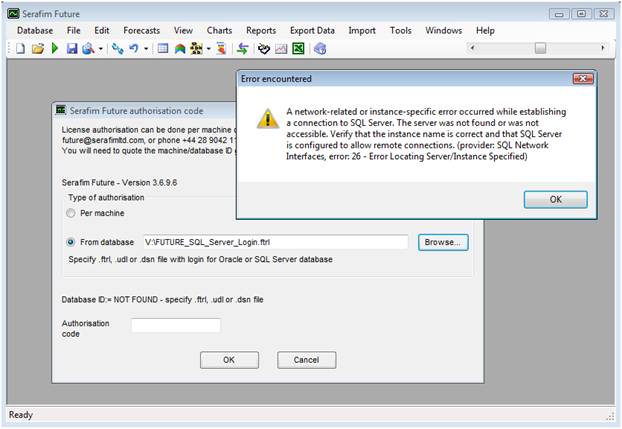This screenshot has width=622, height=429.
Task: Select the From database radio button
Action: click(x=71, y=242)
